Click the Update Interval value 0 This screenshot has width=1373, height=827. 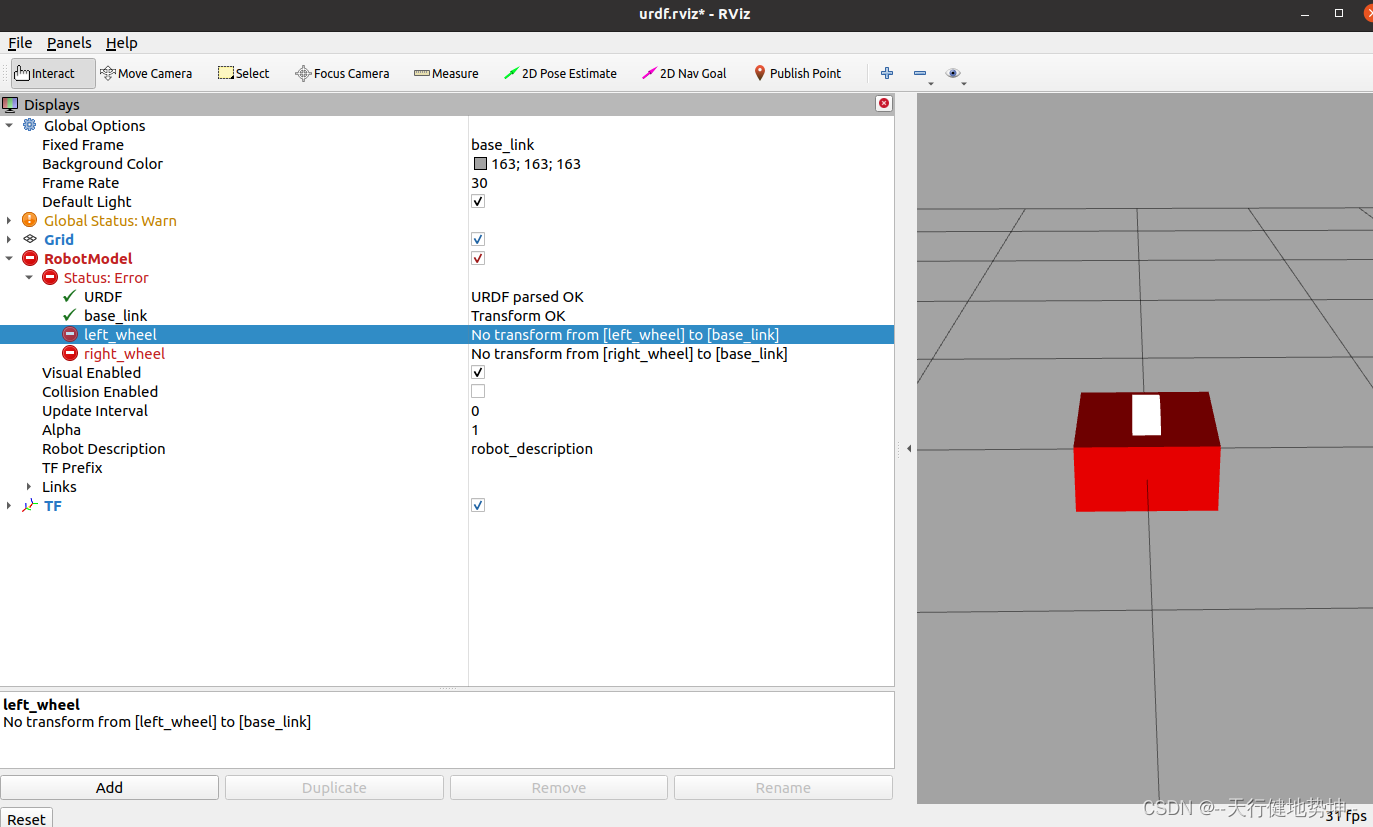475,411
